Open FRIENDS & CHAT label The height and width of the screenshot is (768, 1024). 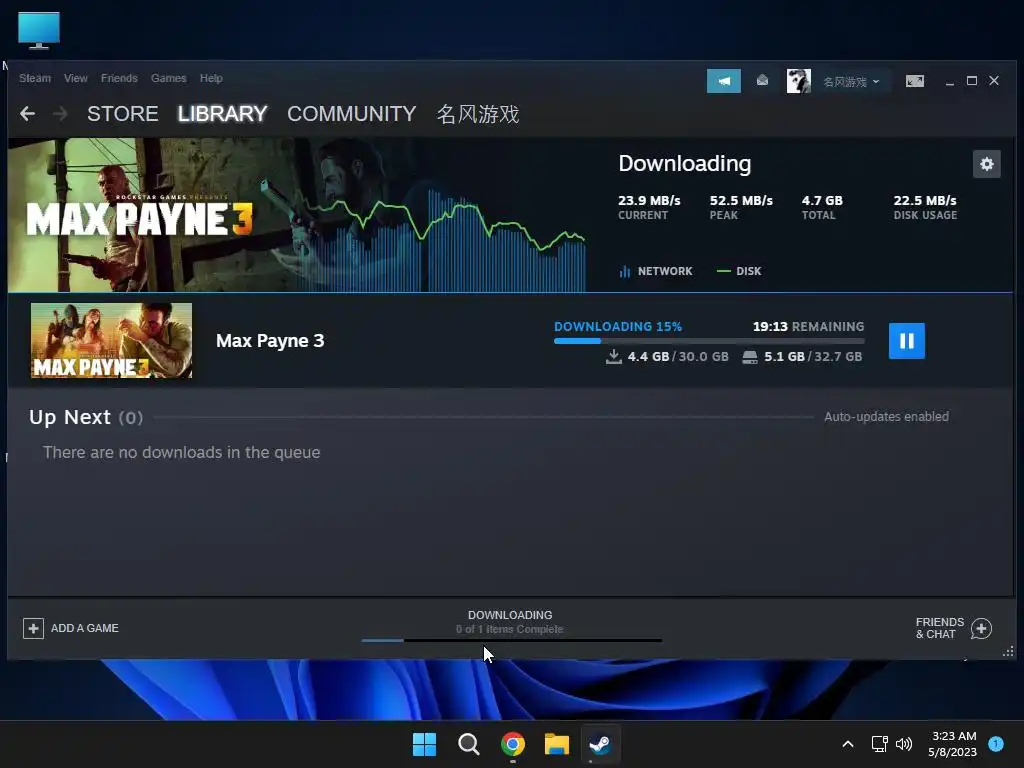(940, 628)
